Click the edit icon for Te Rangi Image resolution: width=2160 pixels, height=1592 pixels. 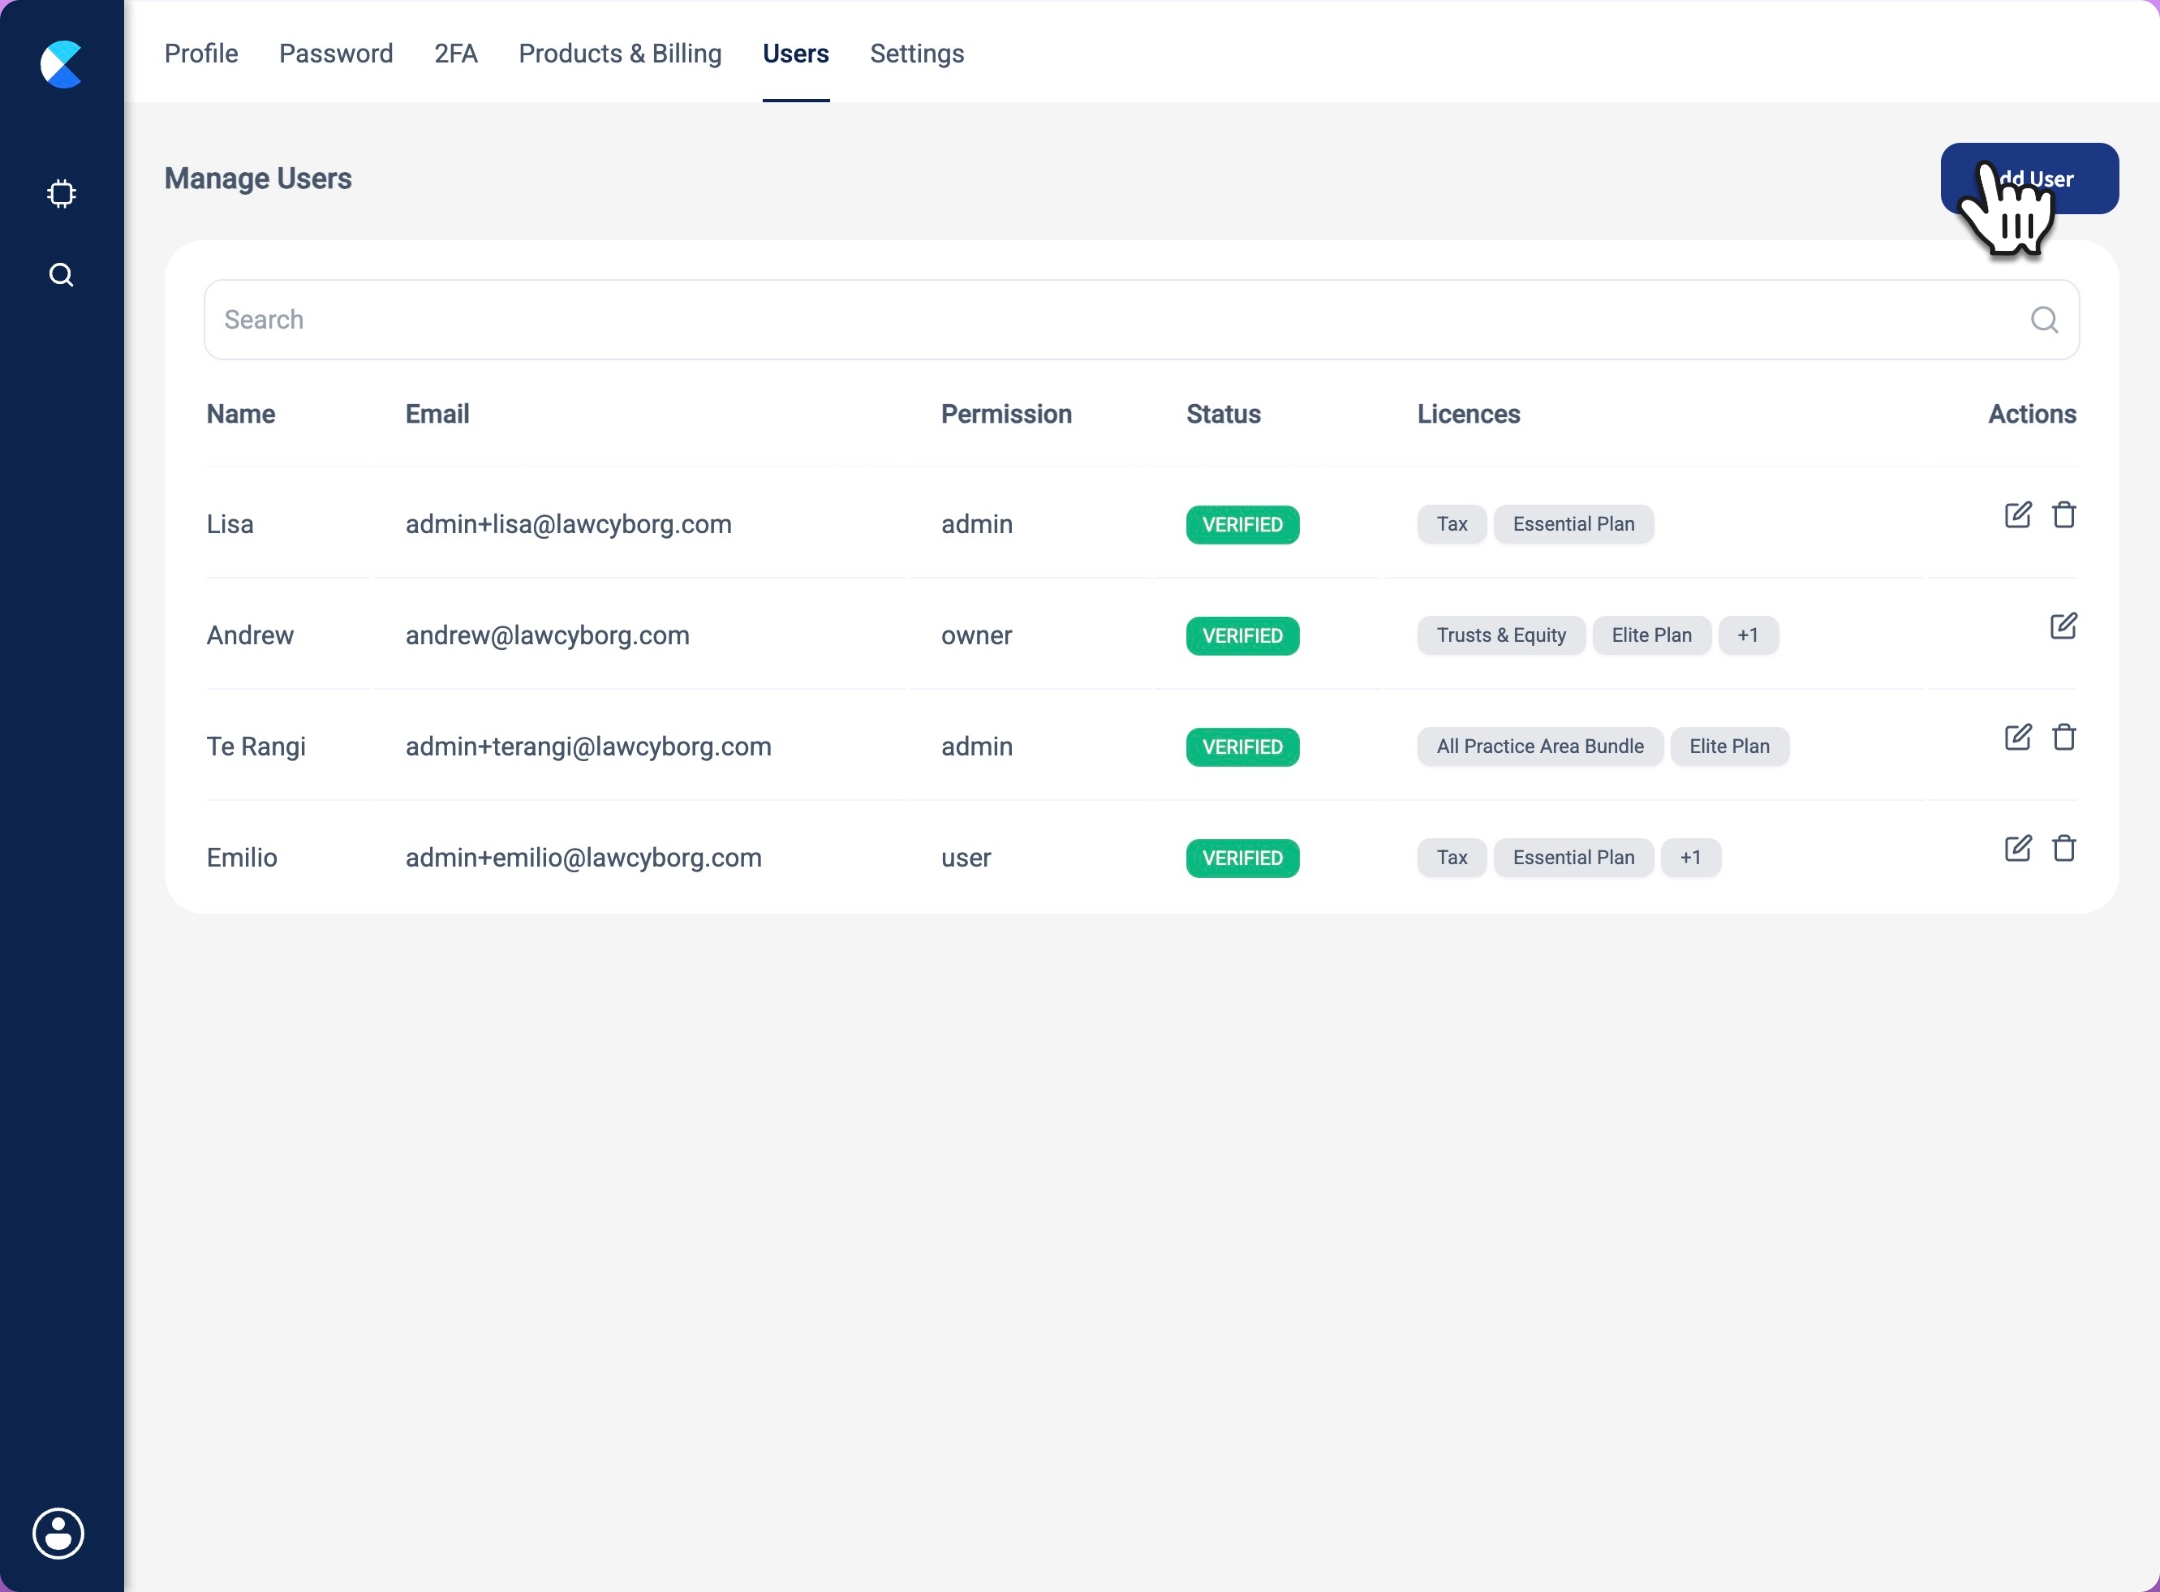2017,737
